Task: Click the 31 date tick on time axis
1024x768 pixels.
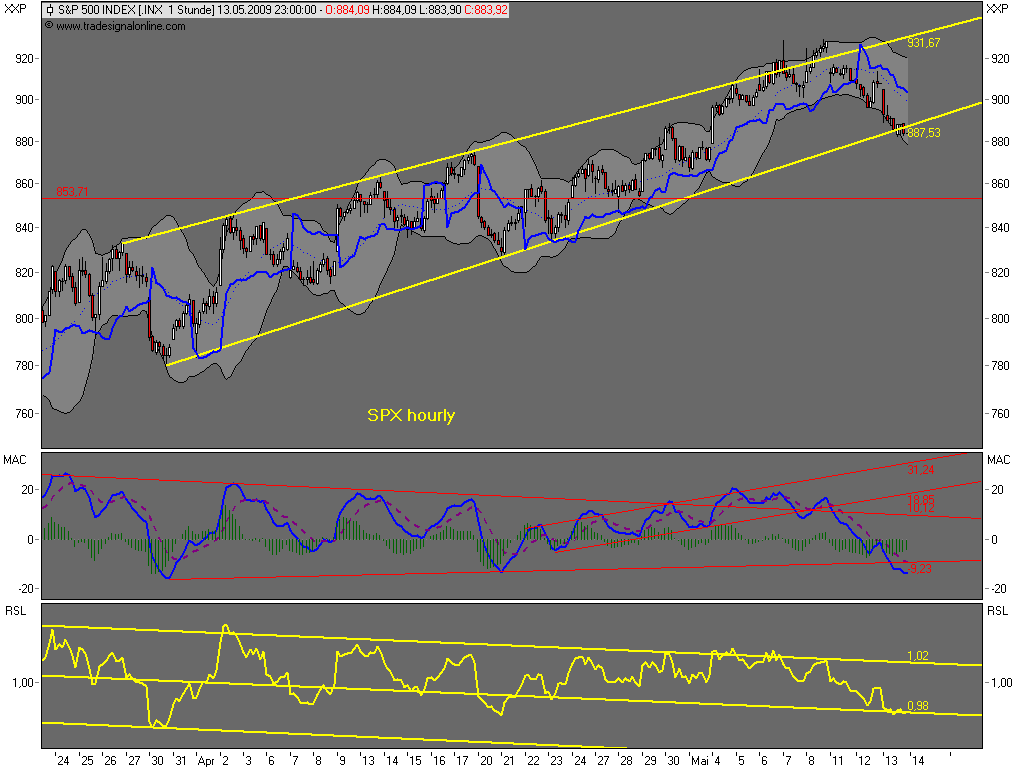Action: 180,761
